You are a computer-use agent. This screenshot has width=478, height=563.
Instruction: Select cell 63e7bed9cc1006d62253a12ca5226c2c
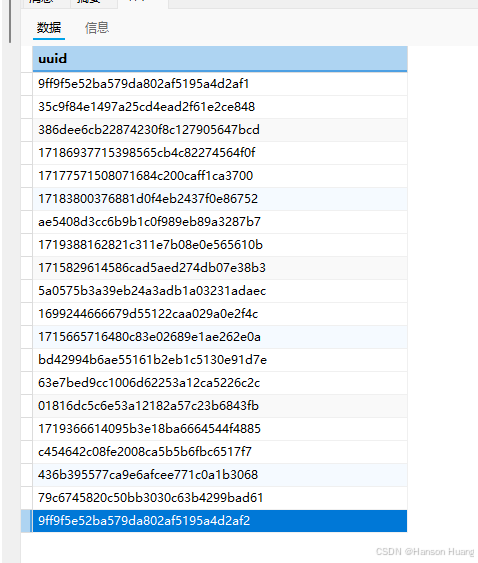point(220,383)
